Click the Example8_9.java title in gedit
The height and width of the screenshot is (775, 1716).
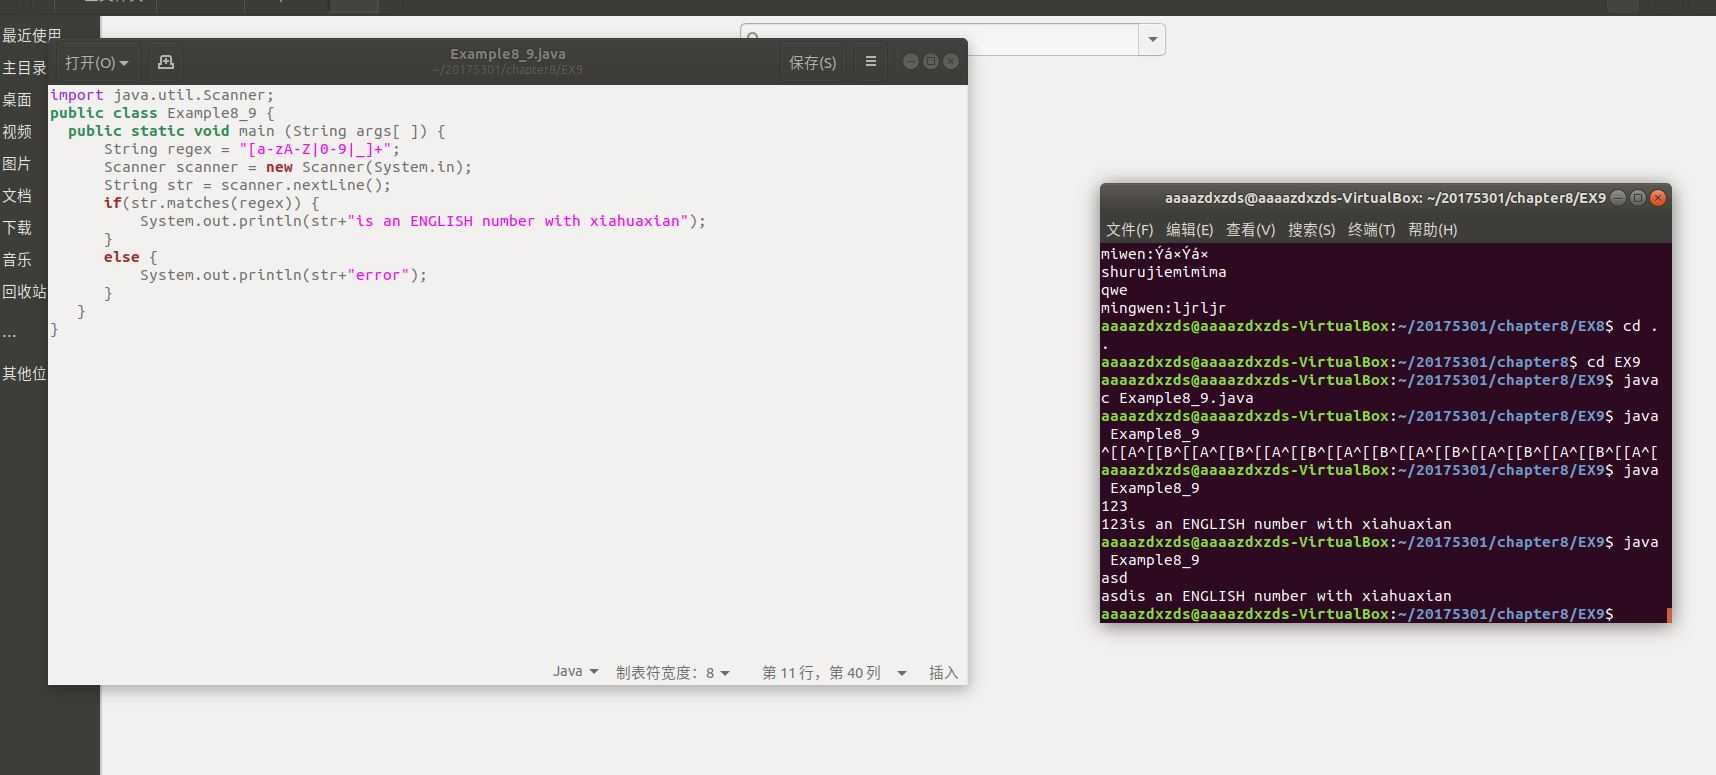pyautogui.click(x=508, y=54)
